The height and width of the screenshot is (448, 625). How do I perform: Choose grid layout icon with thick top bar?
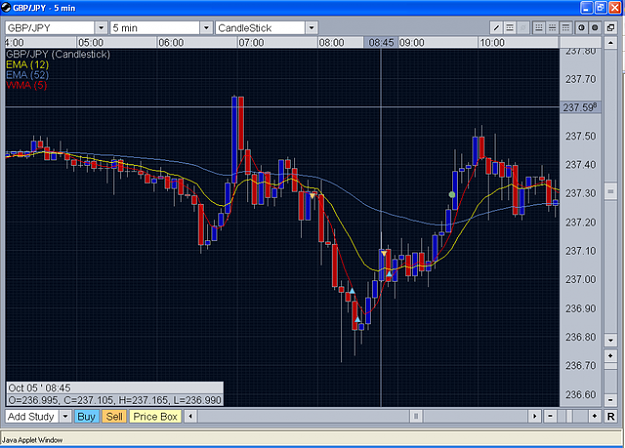[566, 28]
